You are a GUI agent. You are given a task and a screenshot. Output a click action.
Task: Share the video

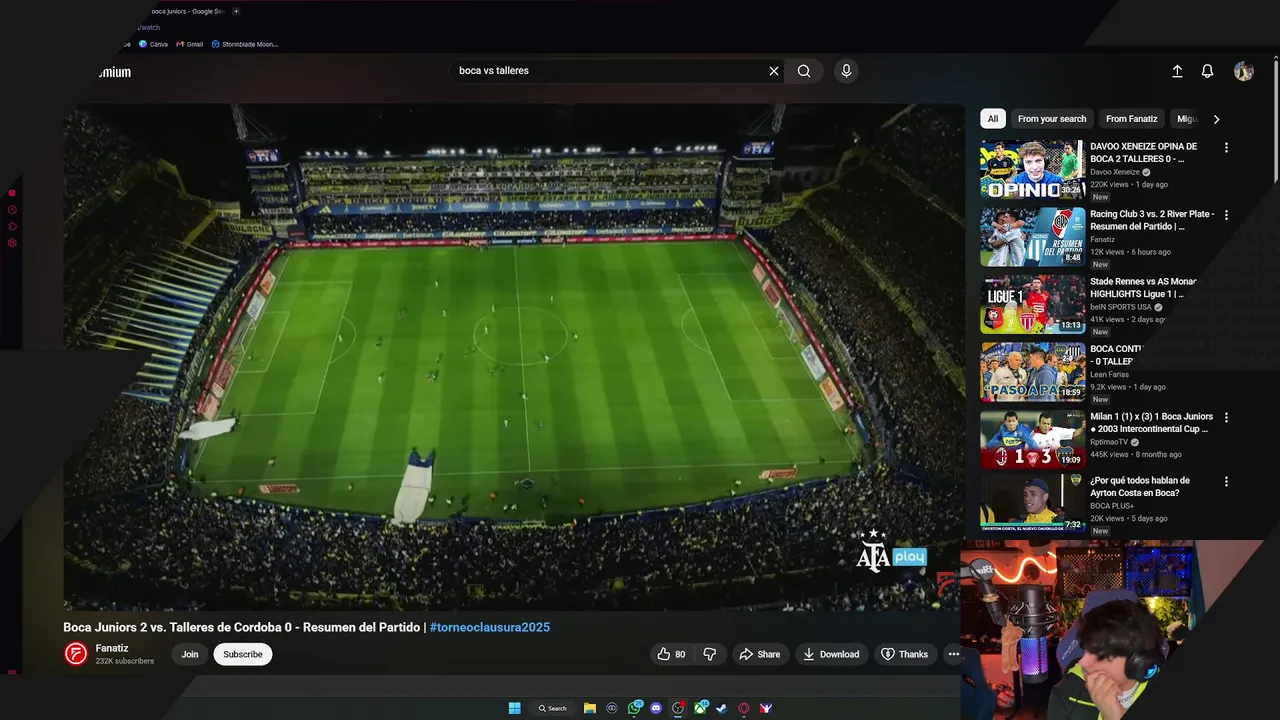click(759, 654)
